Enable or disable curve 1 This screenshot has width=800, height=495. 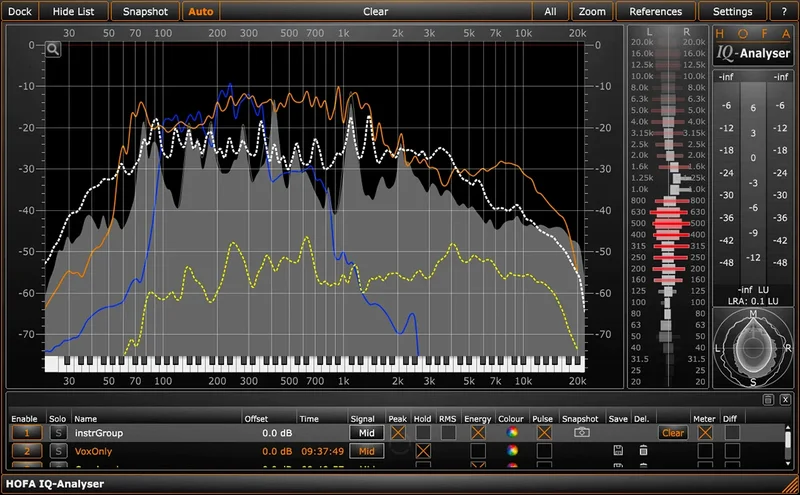27,433
